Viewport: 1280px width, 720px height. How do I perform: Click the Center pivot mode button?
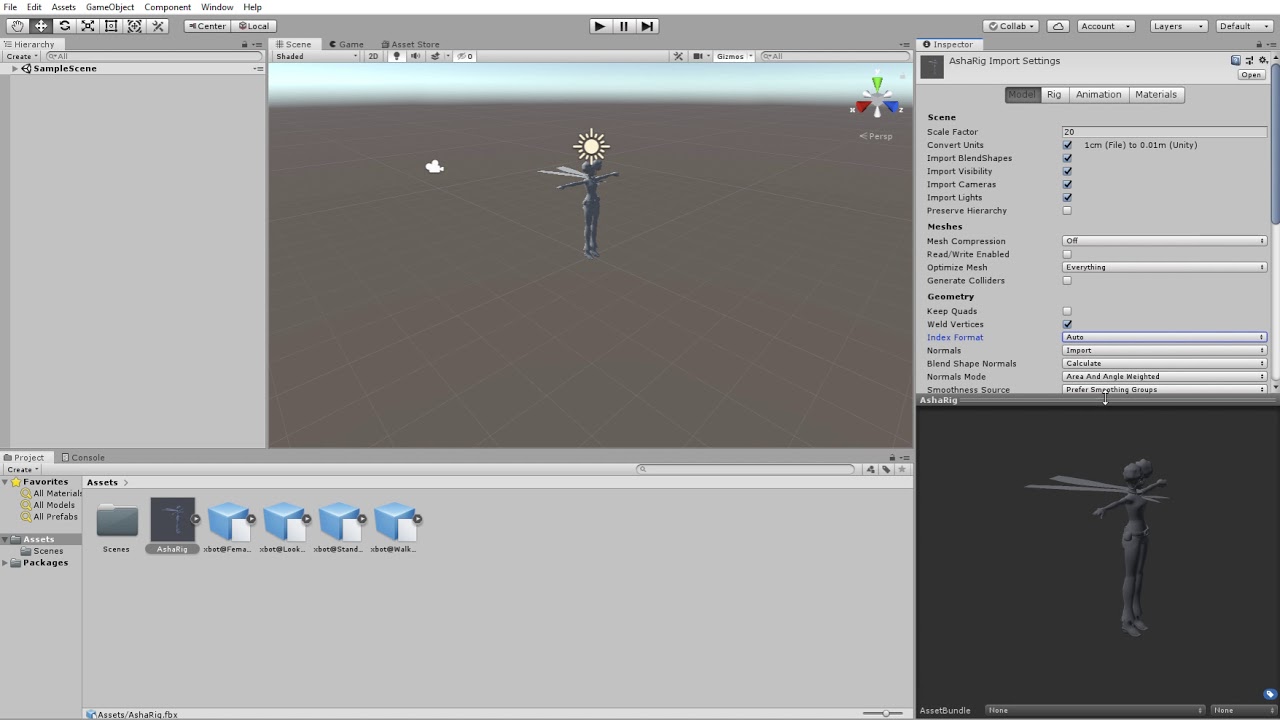[206, 25]
